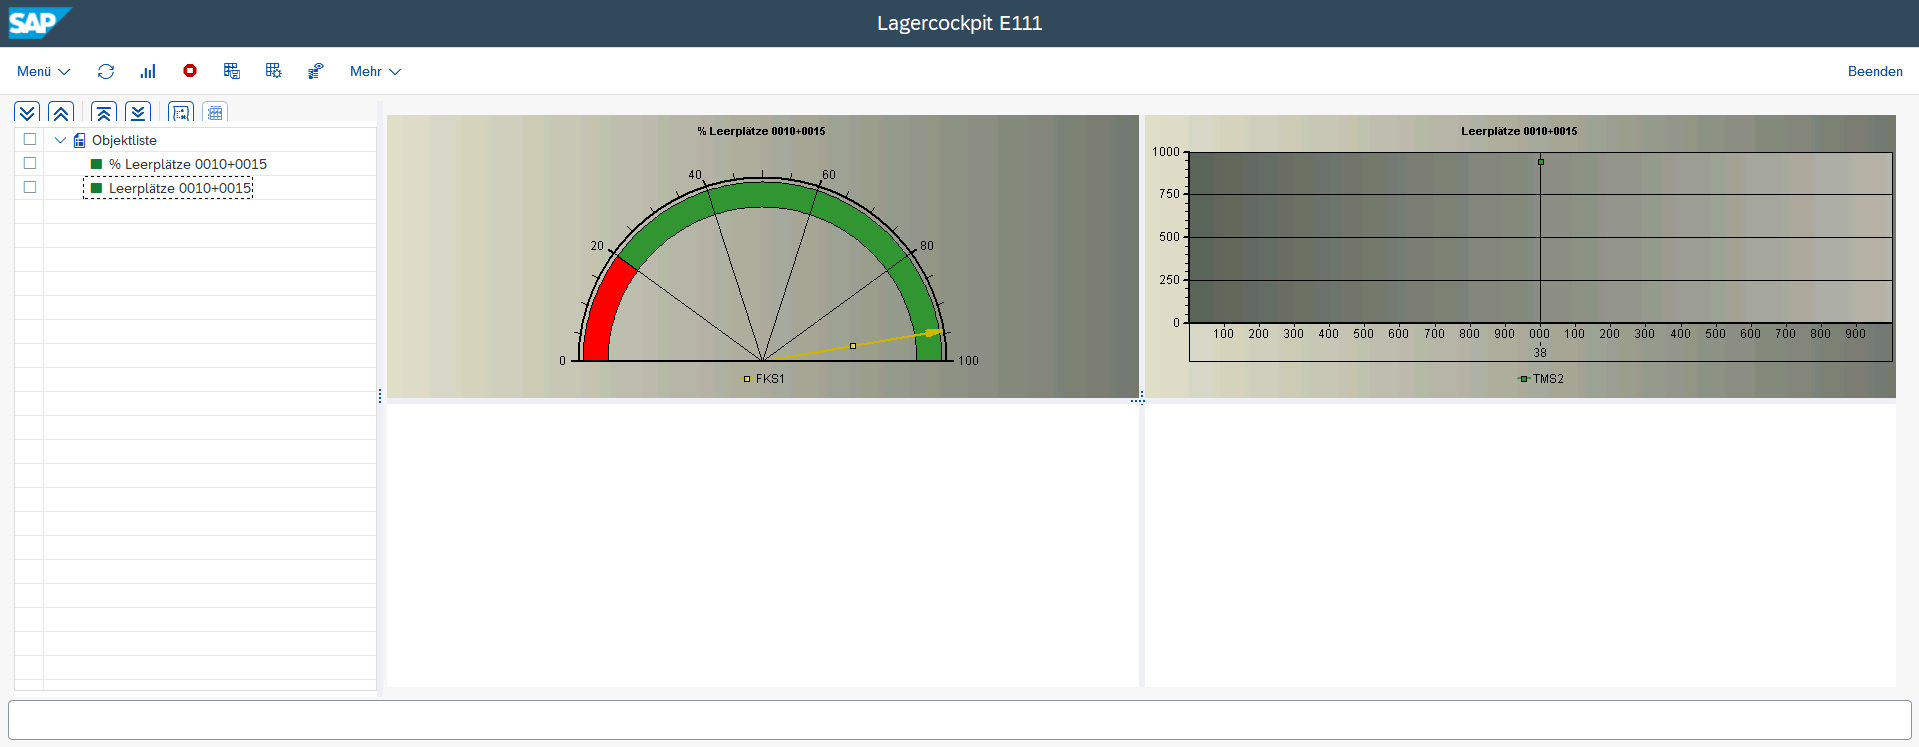Click the selection frame icon above the tree
The height and width of the screenshot is (747, 1919).
point(181,112)
